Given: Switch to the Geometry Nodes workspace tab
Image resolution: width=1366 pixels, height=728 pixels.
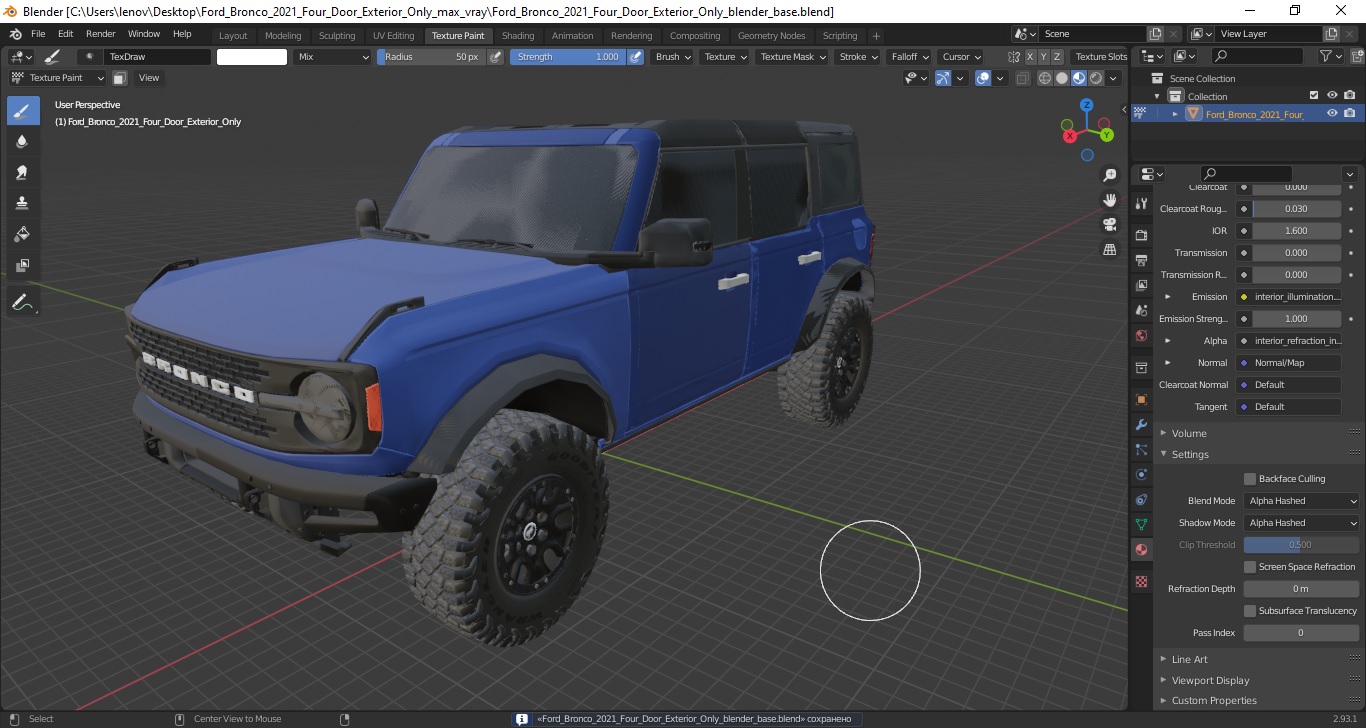Looking at the screenshot, I should (771, 36).
